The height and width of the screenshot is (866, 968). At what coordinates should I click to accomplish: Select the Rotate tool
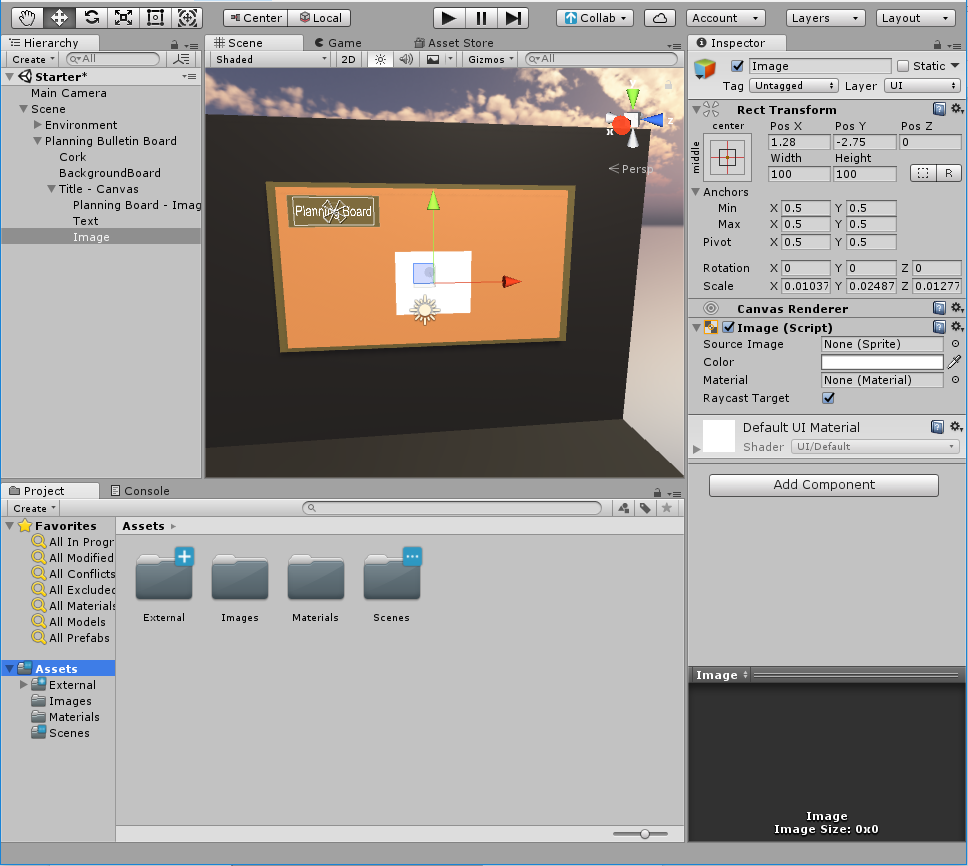(91, 18)
